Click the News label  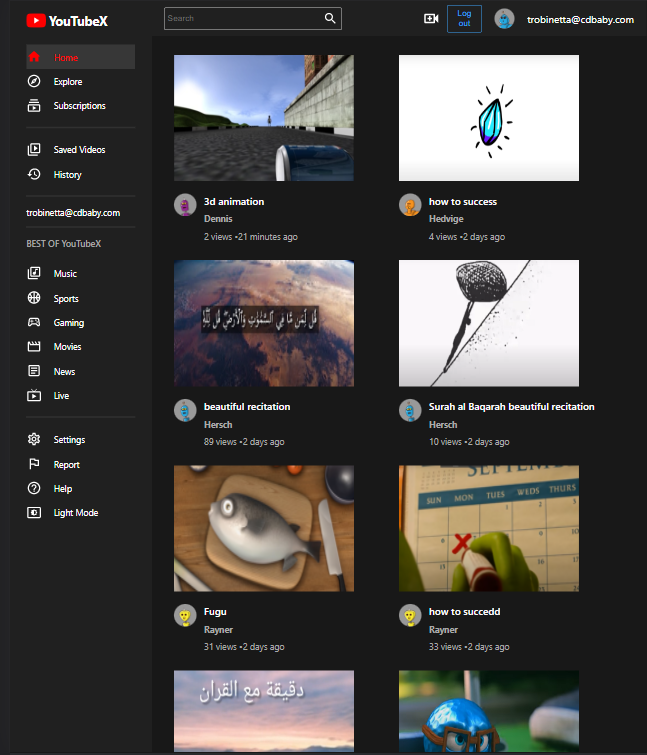(65, 372)
